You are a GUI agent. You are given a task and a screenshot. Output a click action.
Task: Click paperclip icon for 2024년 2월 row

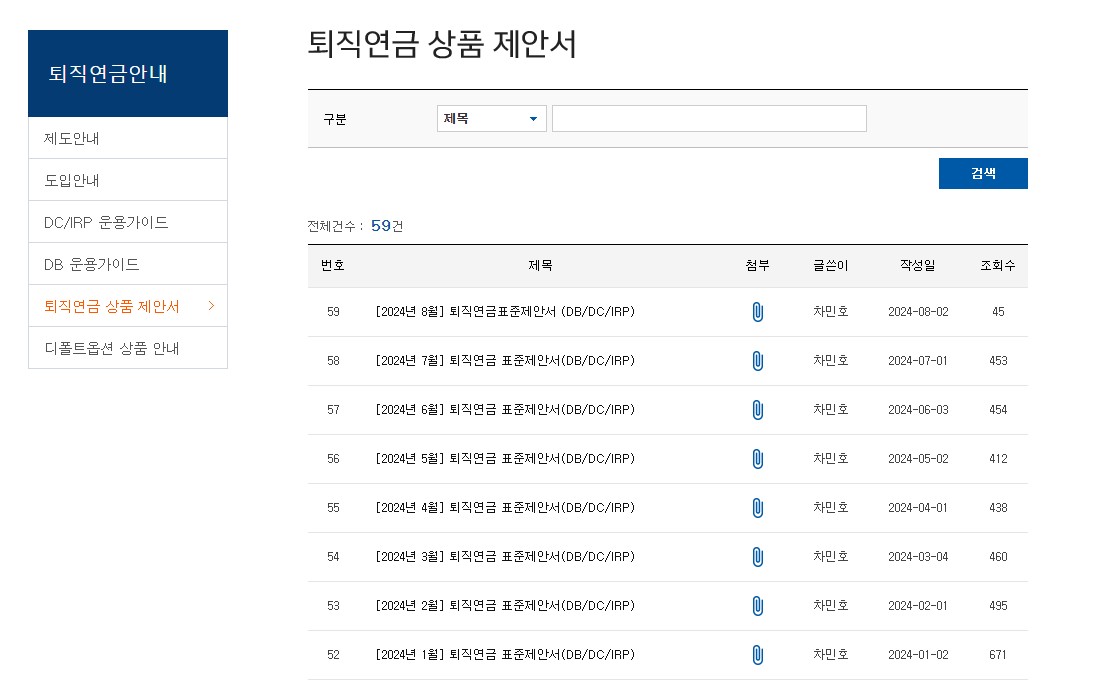pyautogui.click(x=757, y=606)
